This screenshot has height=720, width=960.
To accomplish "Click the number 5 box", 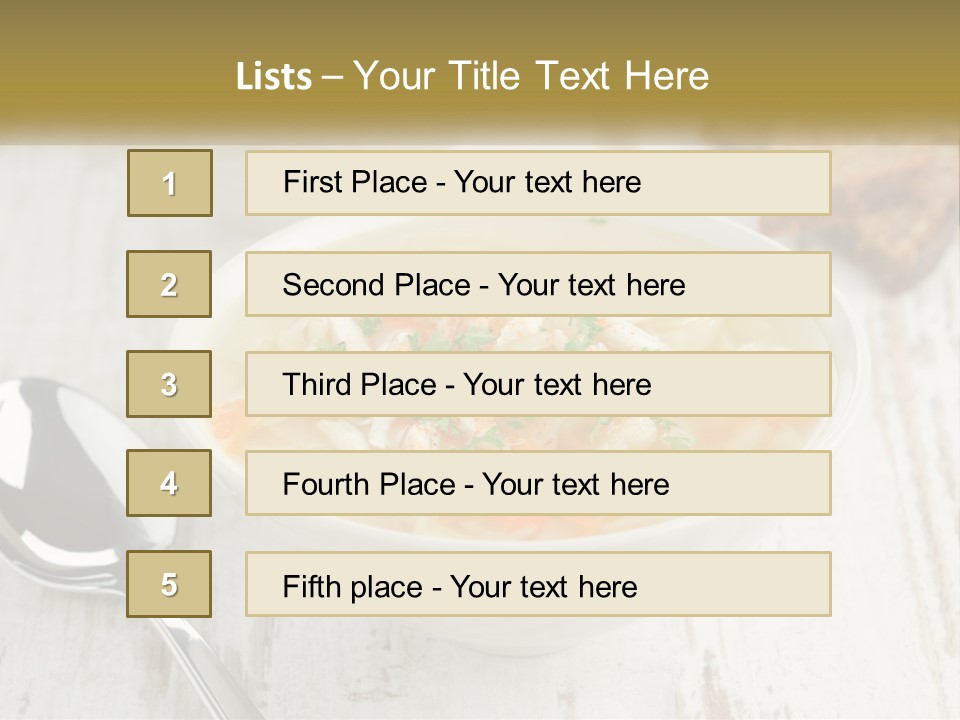I will [x=169, y=584].
